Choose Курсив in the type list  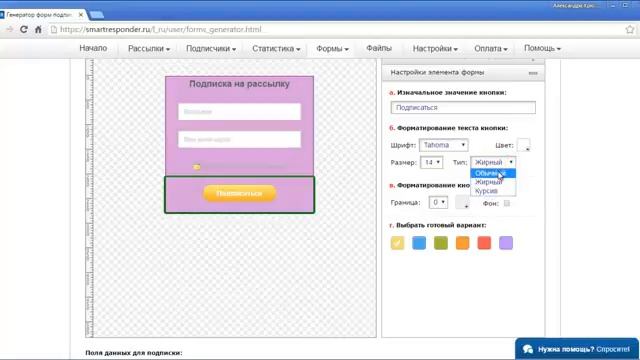[493, 191]
